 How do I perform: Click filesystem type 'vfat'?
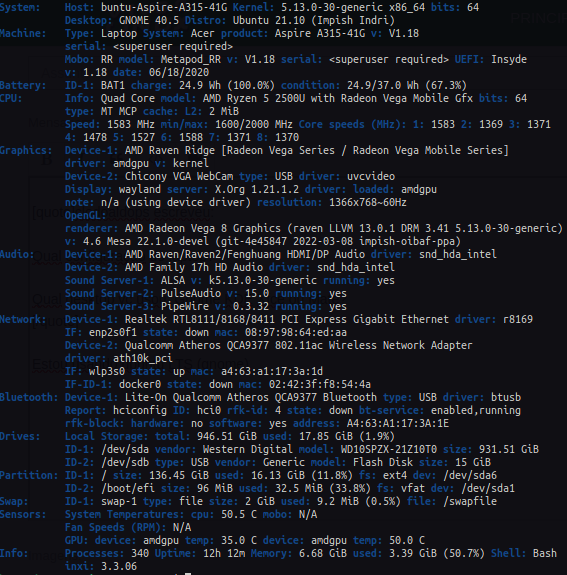413,489
